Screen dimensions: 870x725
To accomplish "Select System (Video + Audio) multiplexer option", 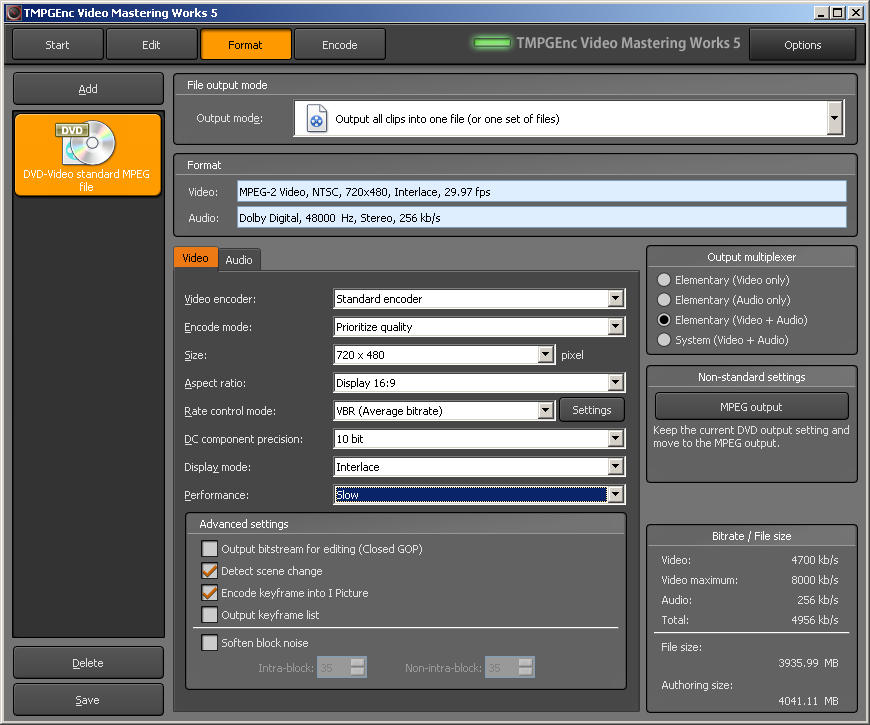I will pyautogui.click(x=664, y=340).
